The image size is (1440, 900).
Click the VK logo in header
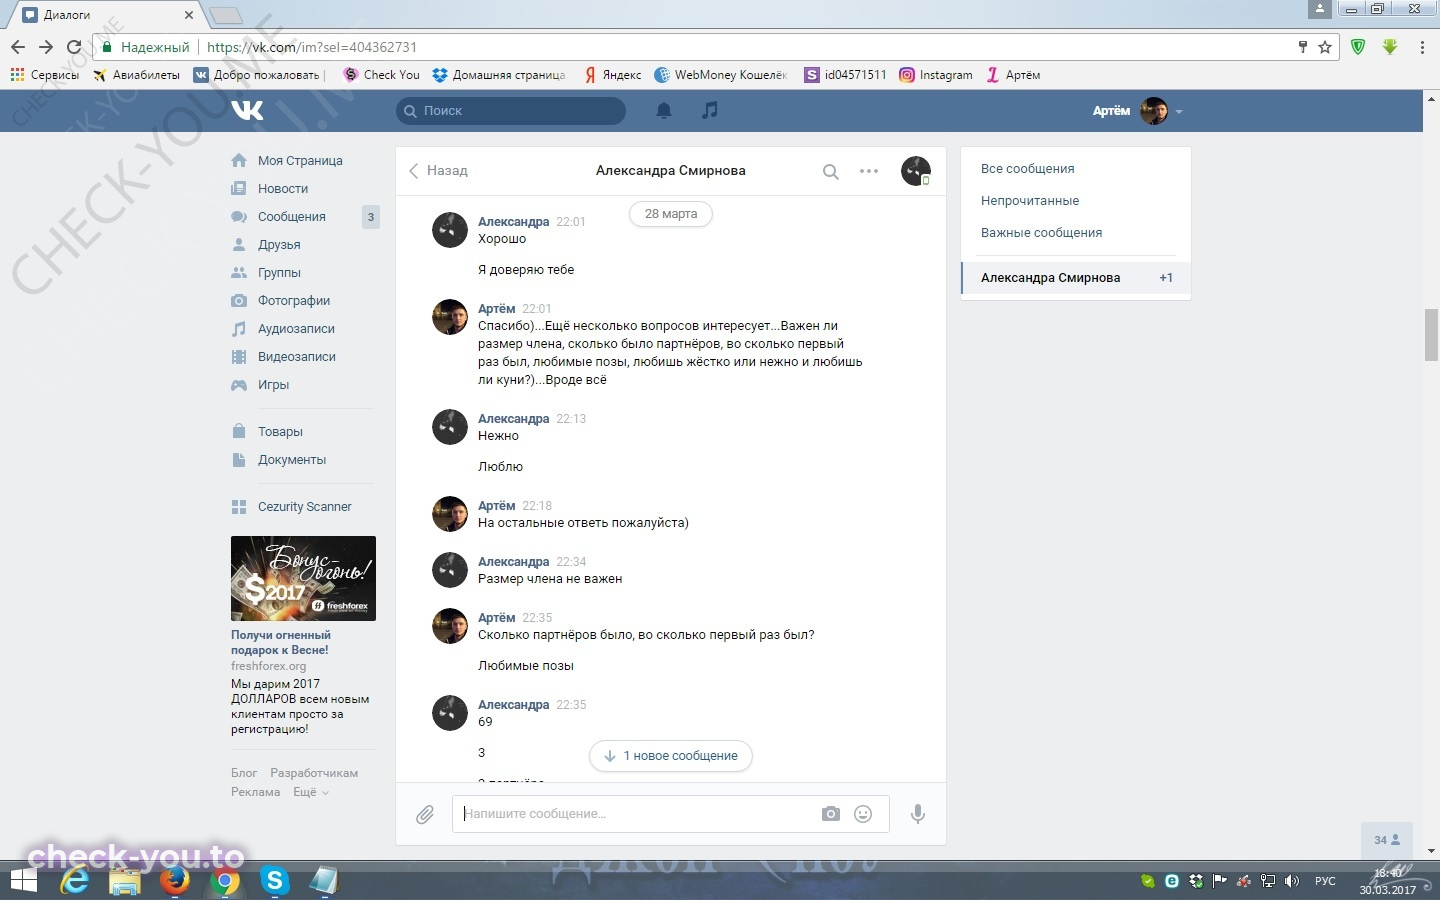point(247,110)
